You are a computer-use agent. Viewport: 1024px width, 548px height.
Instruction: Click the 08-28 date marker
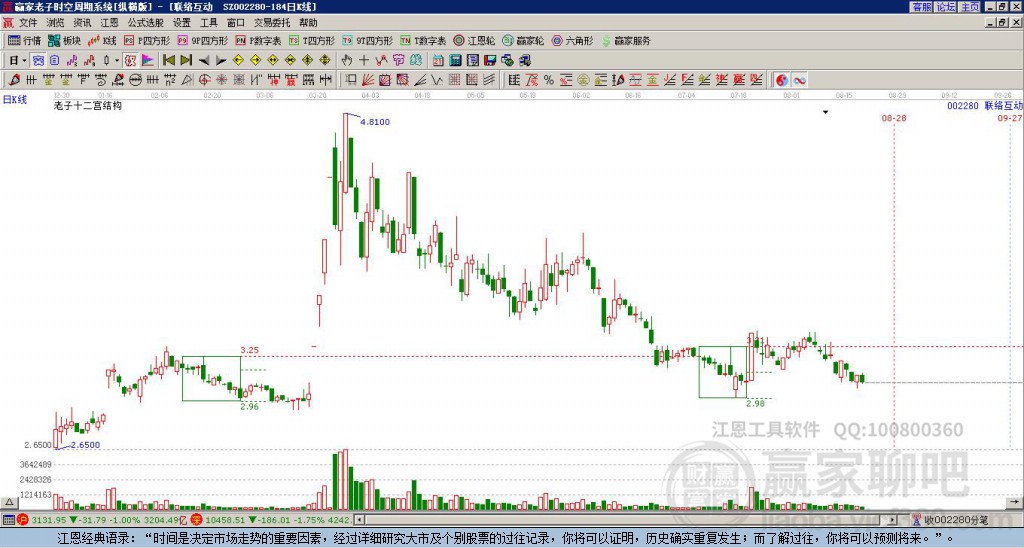click(x=894, y=118)
